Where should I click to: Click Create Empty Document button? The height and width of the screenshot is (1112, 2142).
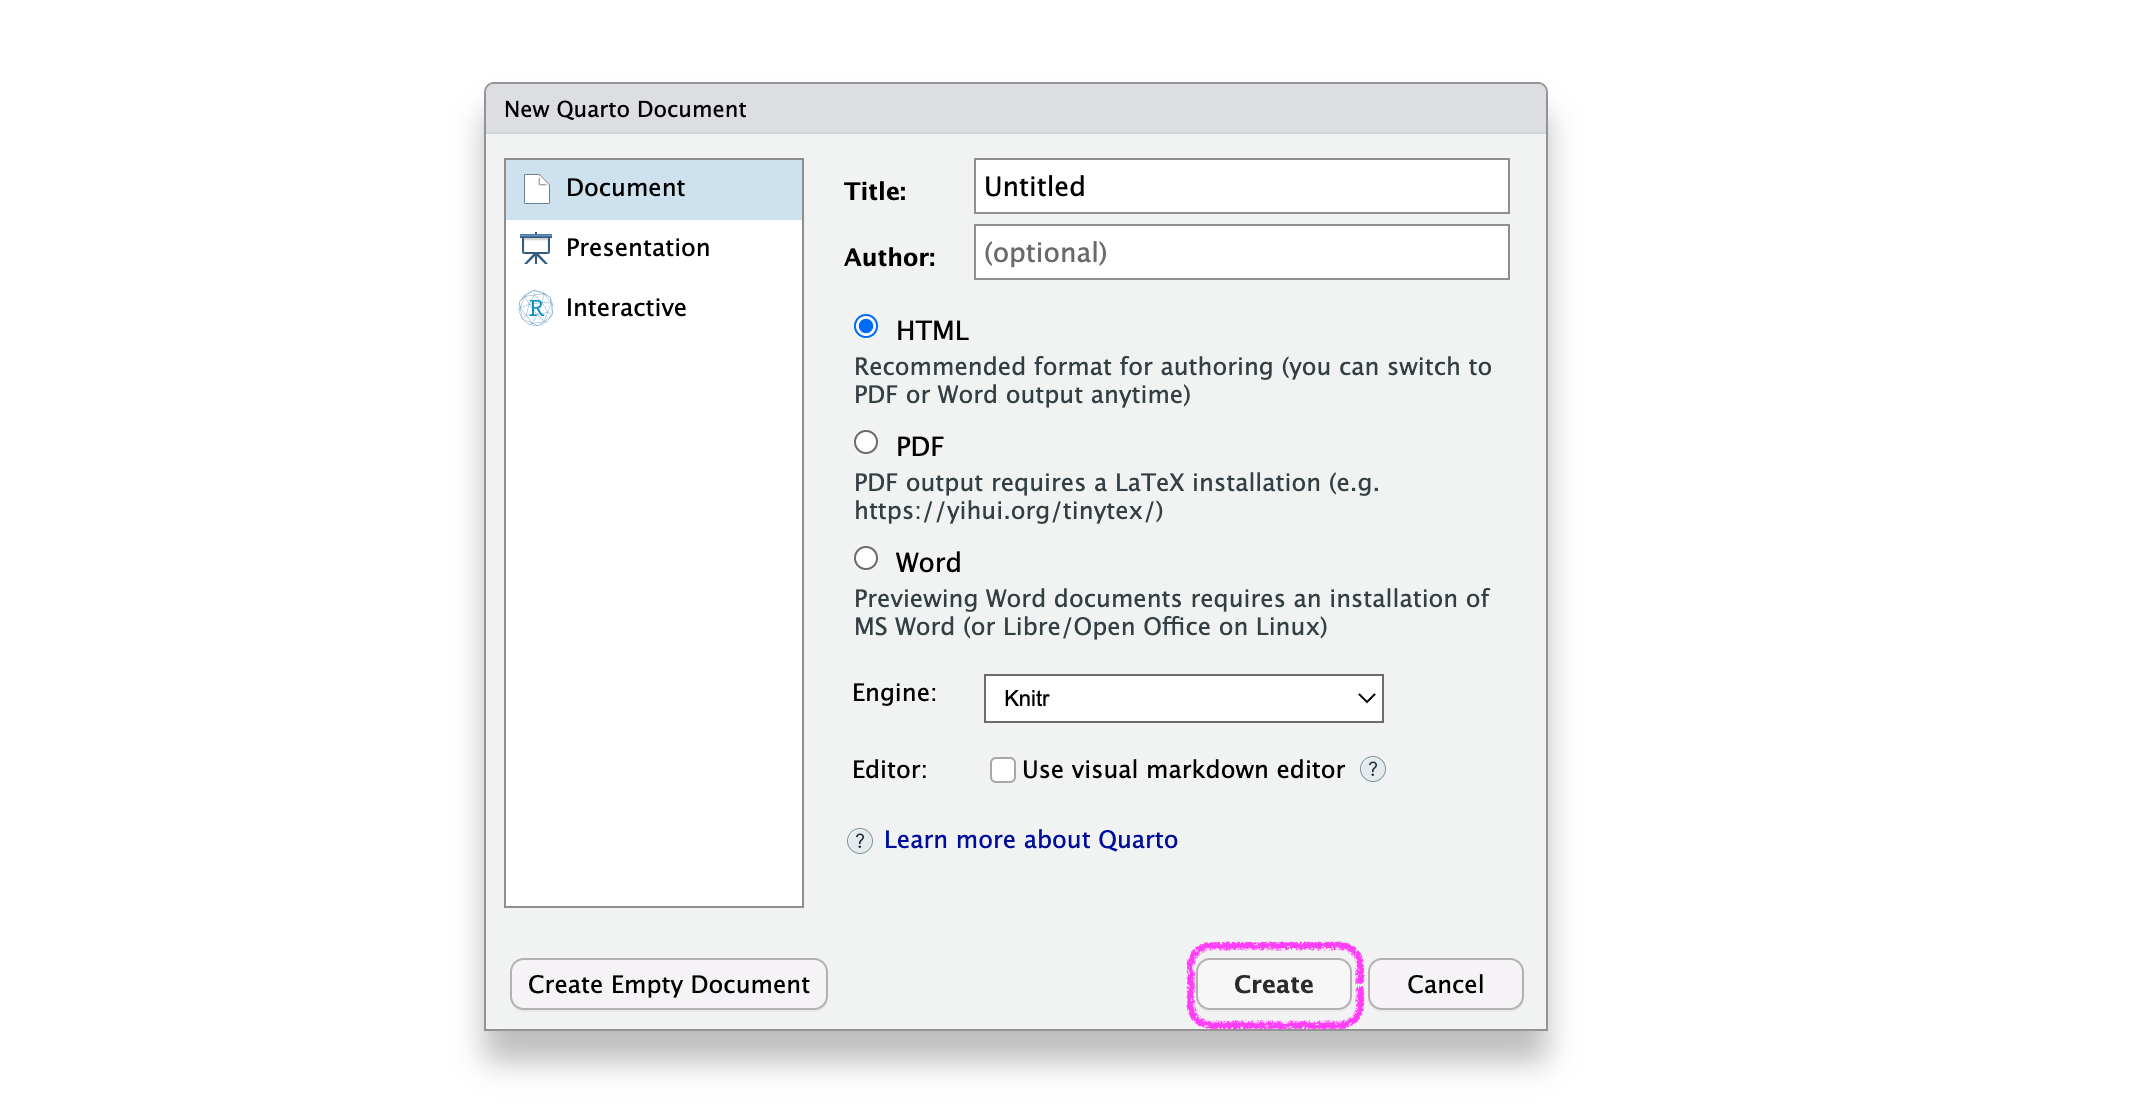point(668,984)
